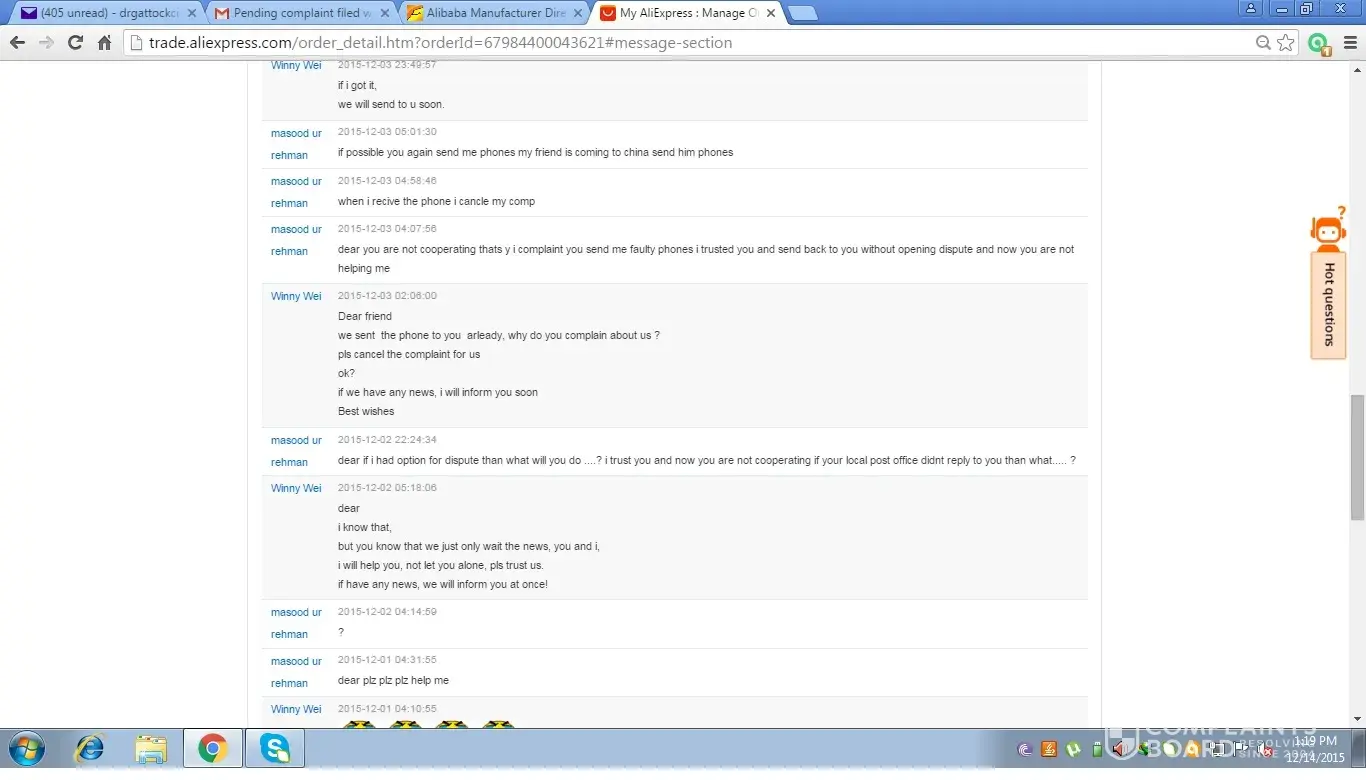The width and height of the screenshot is (1366, 780).
Task: Click the scrollbar down arrow
Action: (x=1357, y=719)
